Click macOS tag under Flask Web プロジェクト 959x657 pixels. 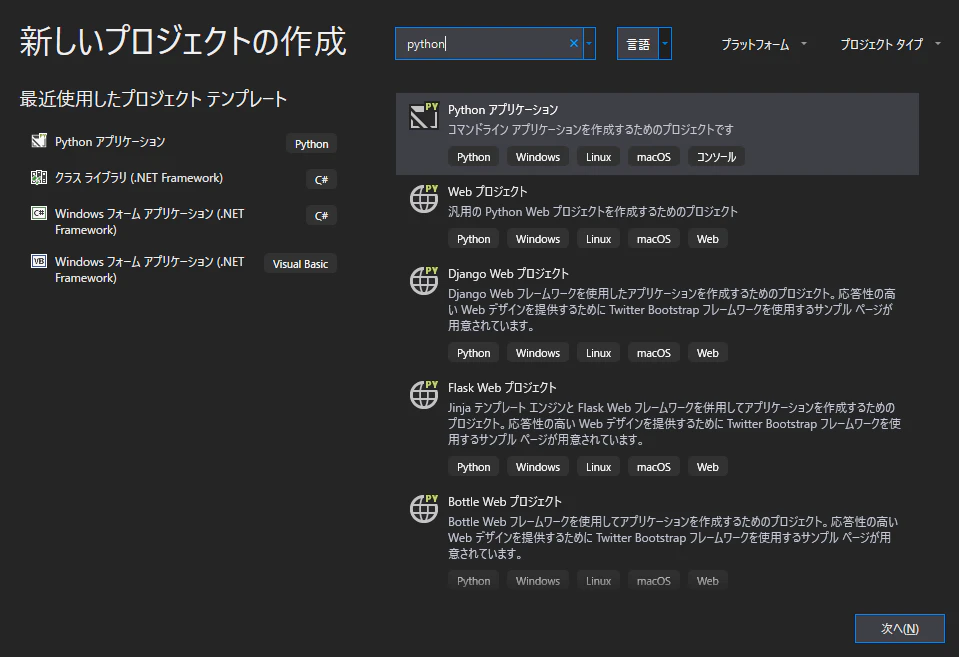[653, 467]
